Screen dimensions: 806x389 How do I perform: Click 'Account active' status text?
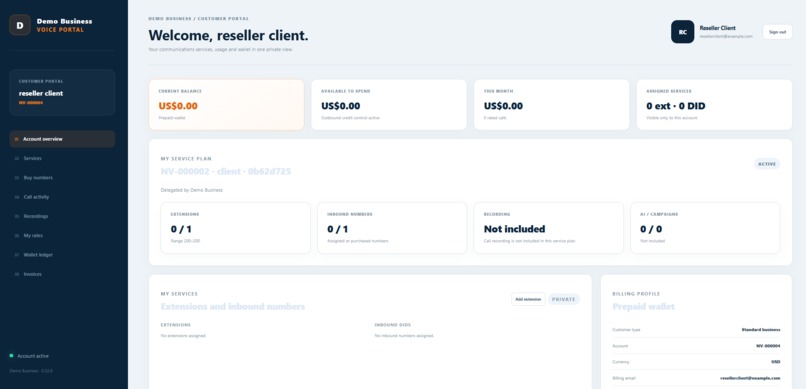point(33,356)
